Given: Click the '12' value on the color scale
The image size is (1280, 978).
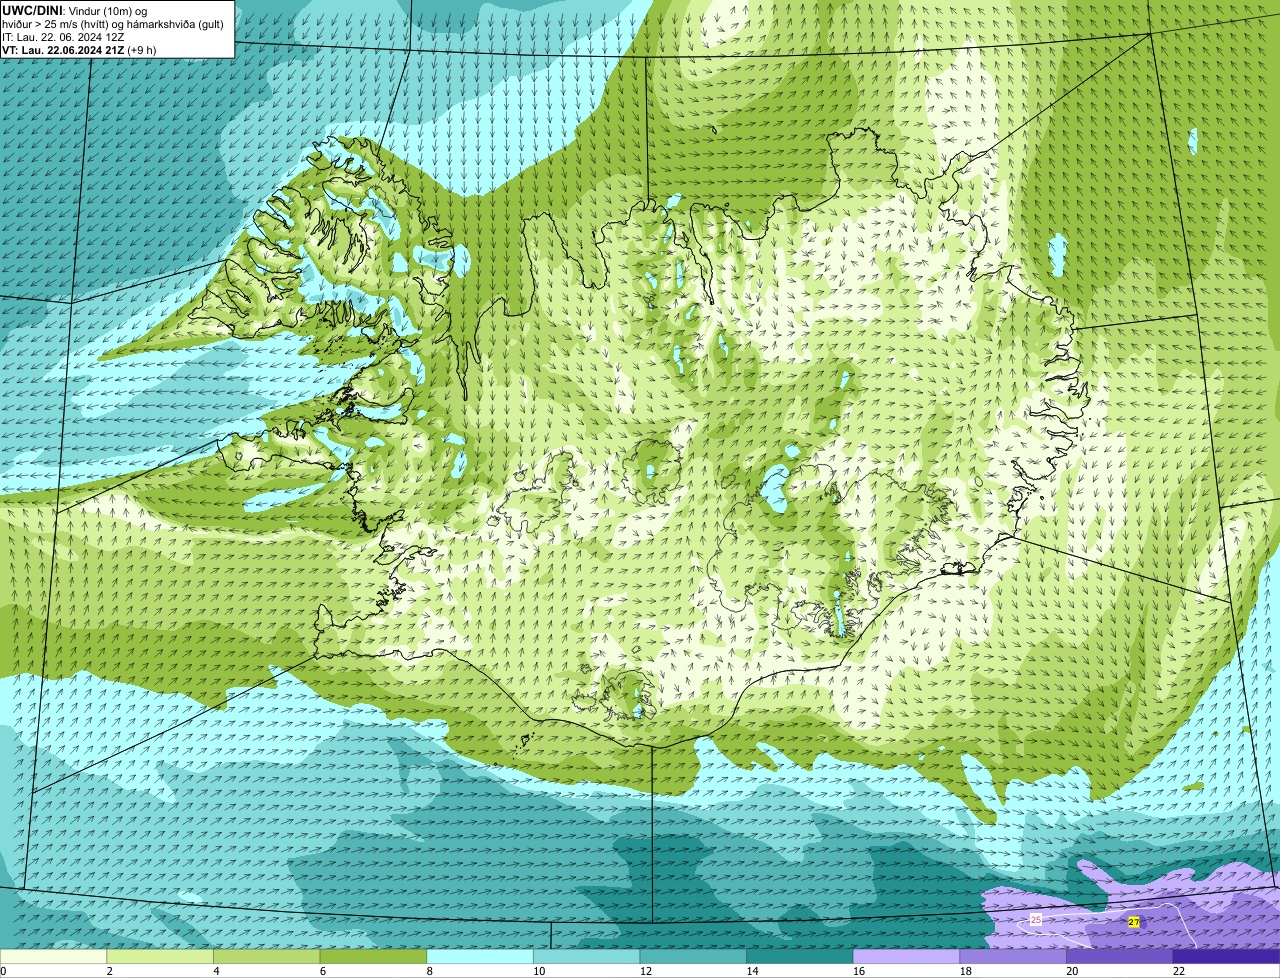Looking at the screenshot, I should coord(646,971).
